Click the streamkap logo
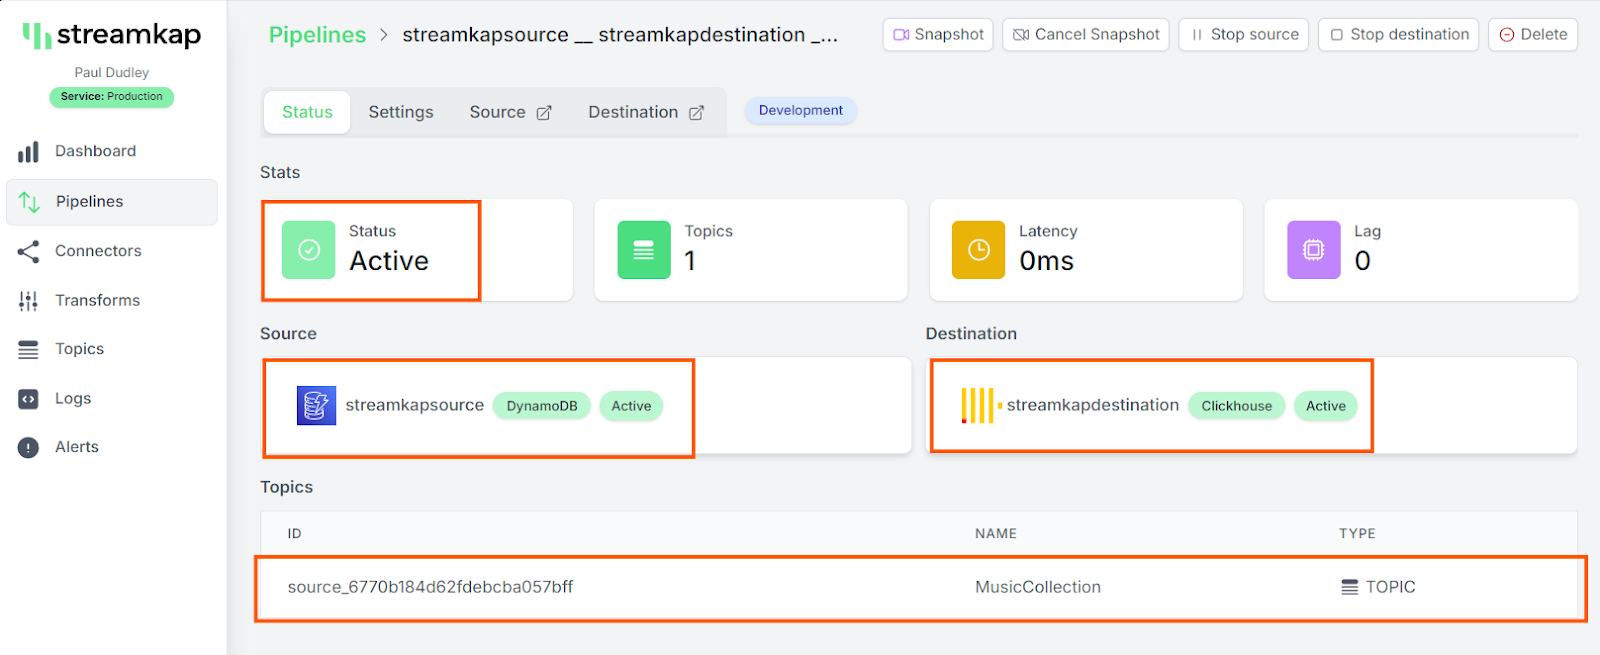Image resolution: width=1600 pixels, height=655 pixels. (112, 35)
